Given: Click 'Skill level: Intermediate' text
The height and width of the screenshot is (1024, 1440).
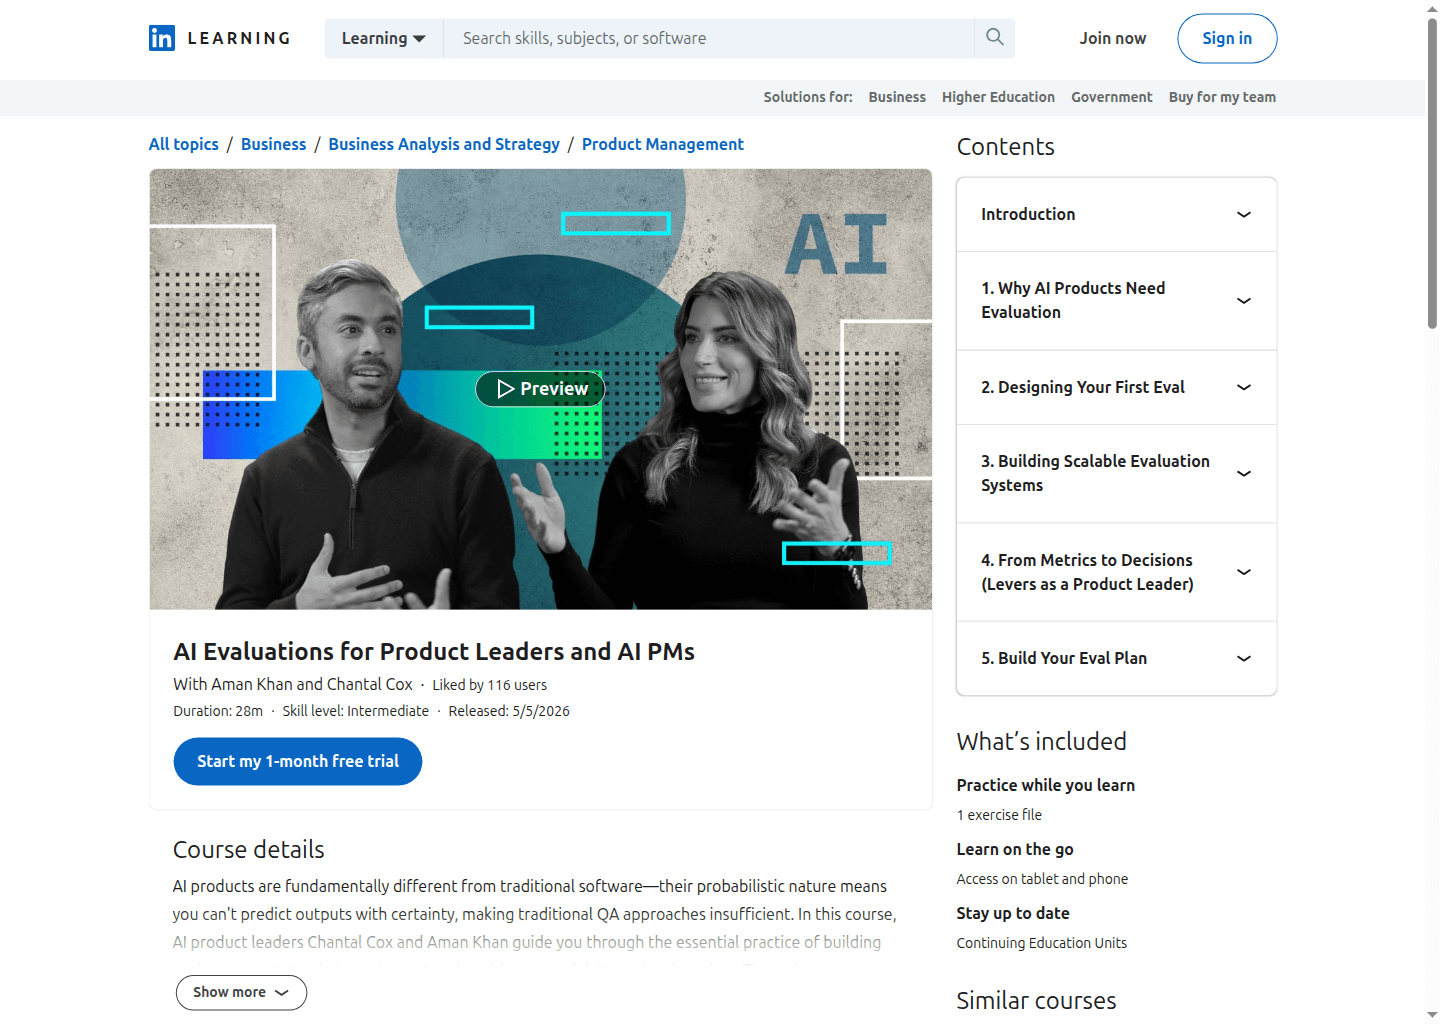Looking at the screenshot, I should pyautogui.click(x=355, y=711).
